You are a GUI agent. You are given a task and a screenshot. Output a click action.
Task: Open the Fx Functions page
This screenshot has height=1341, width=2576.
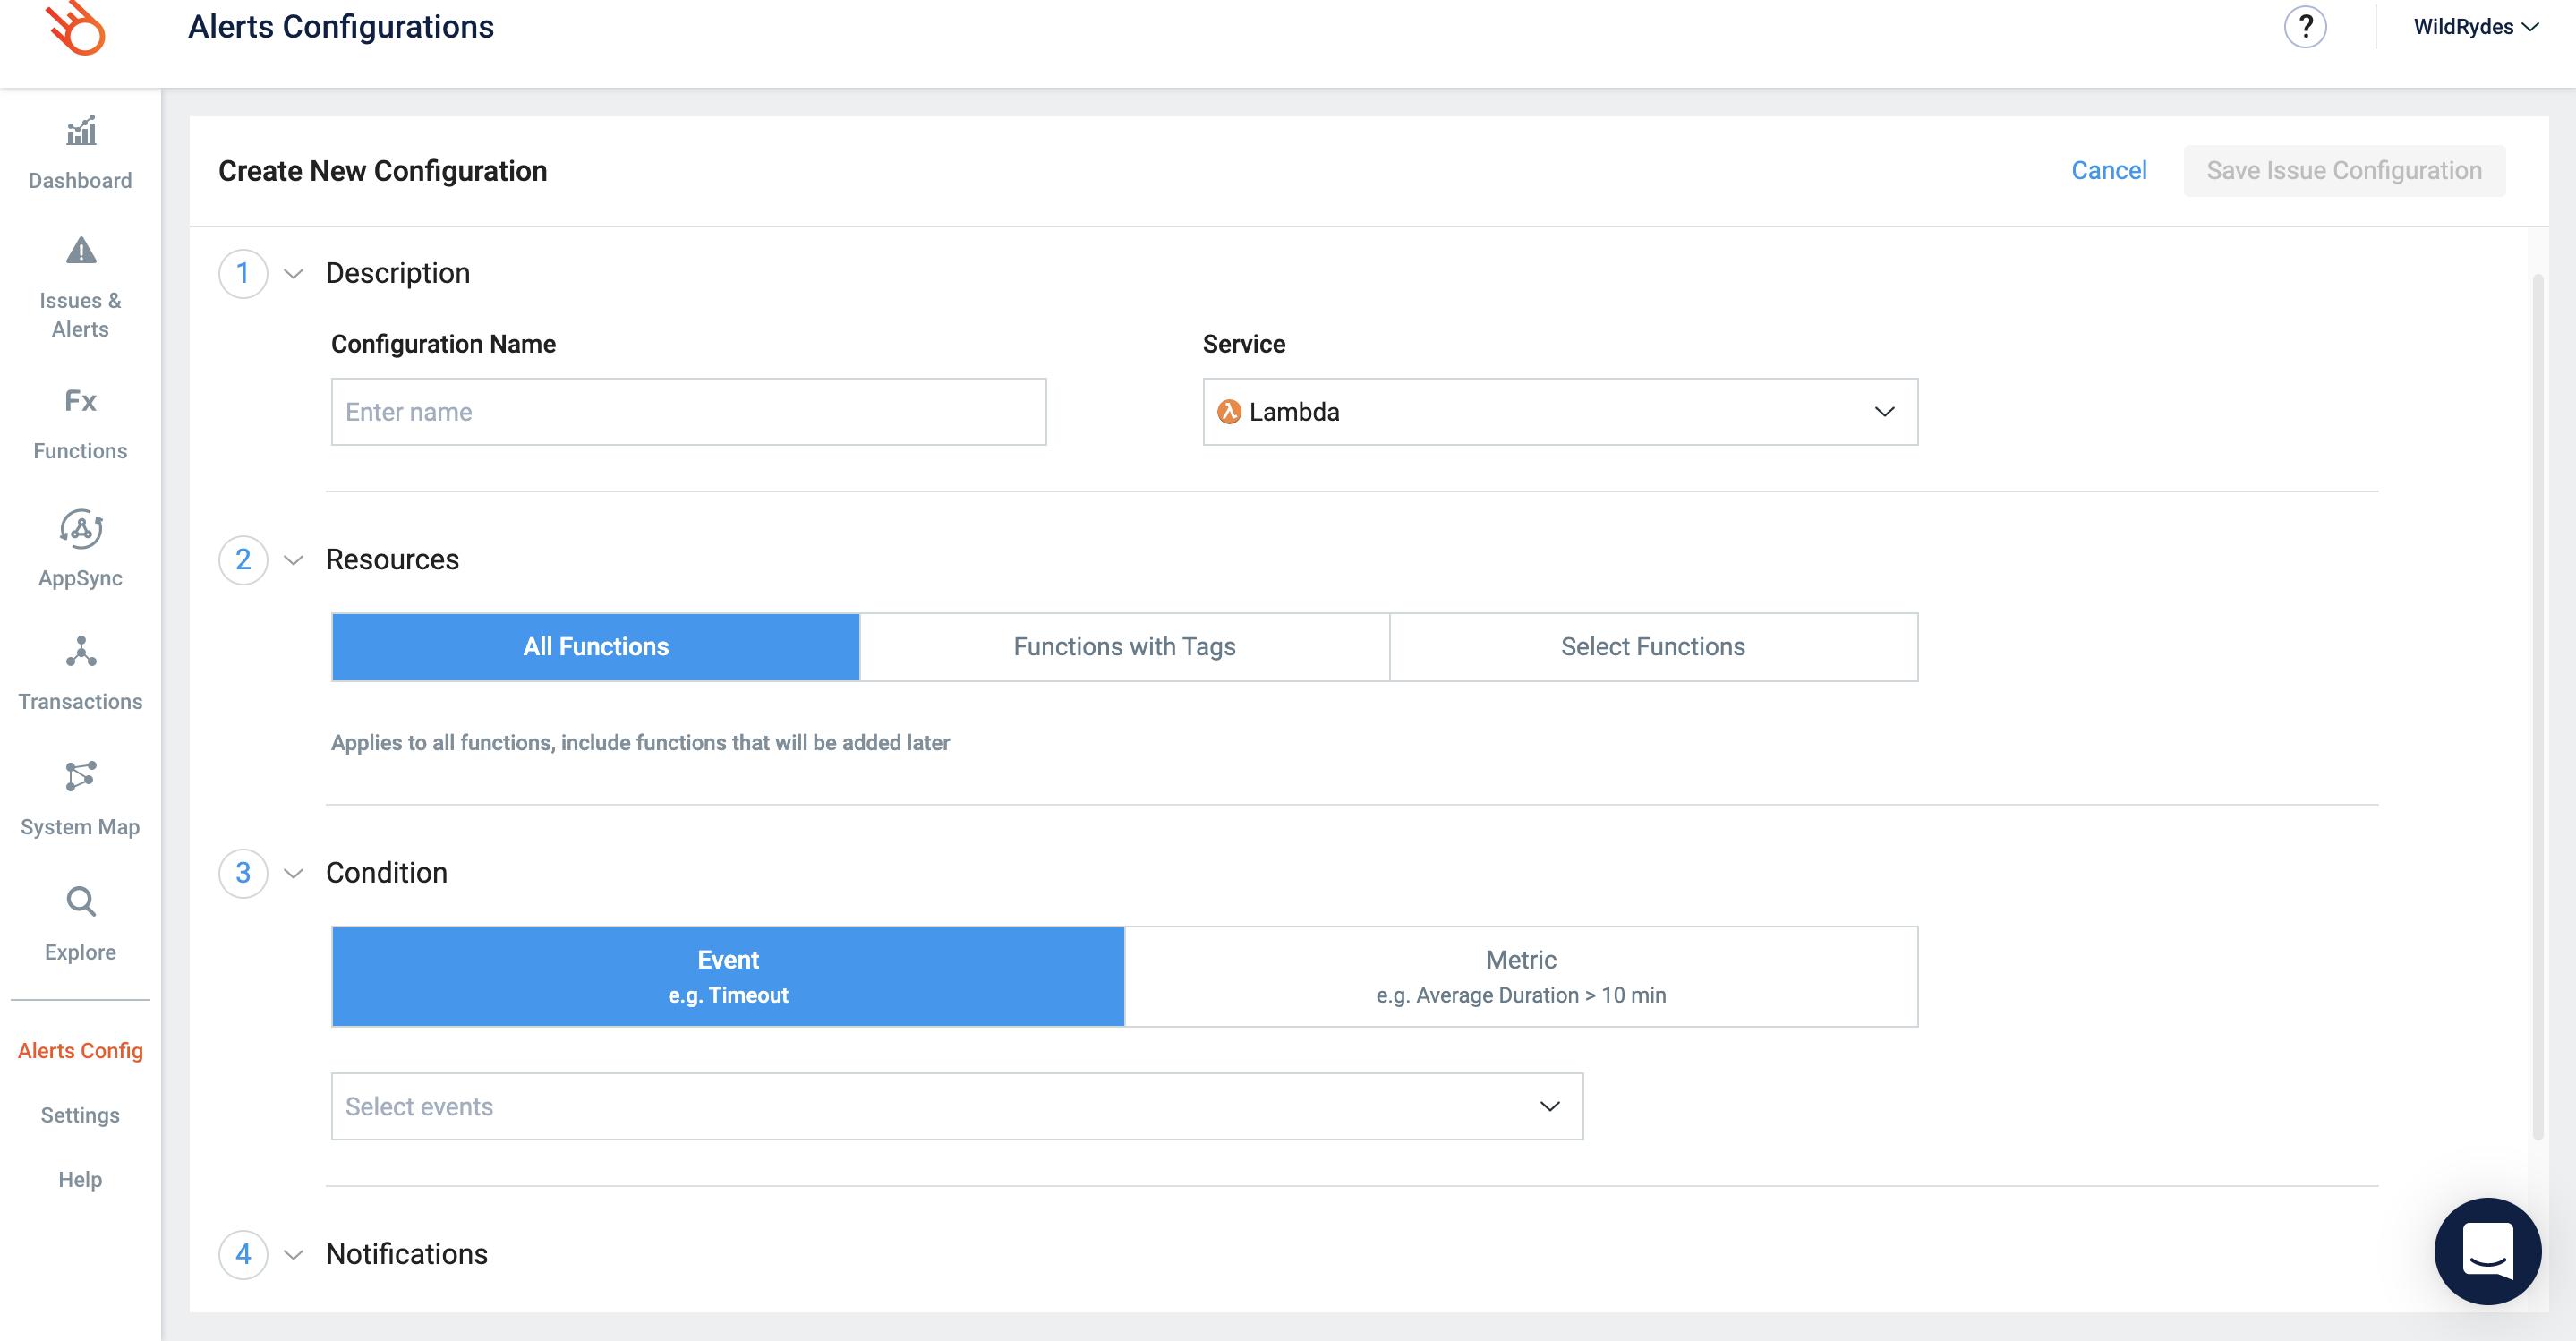[80, 401]
